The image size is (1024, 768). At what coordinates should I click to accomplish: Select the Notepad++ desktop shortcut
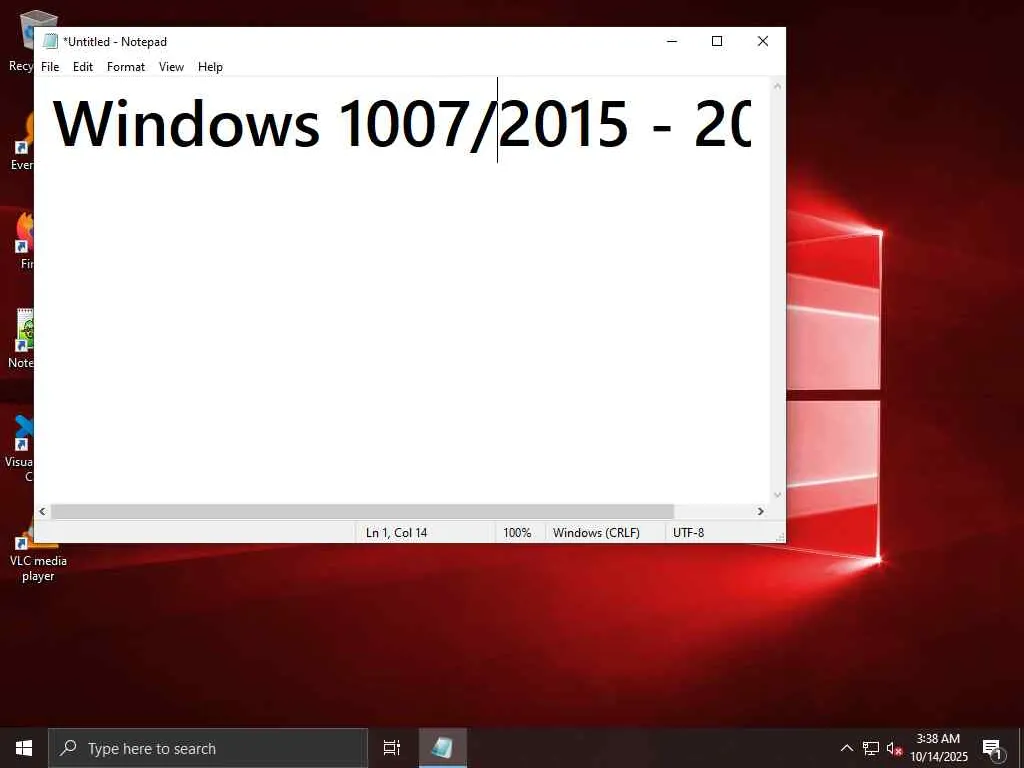[x=22, y=338]
